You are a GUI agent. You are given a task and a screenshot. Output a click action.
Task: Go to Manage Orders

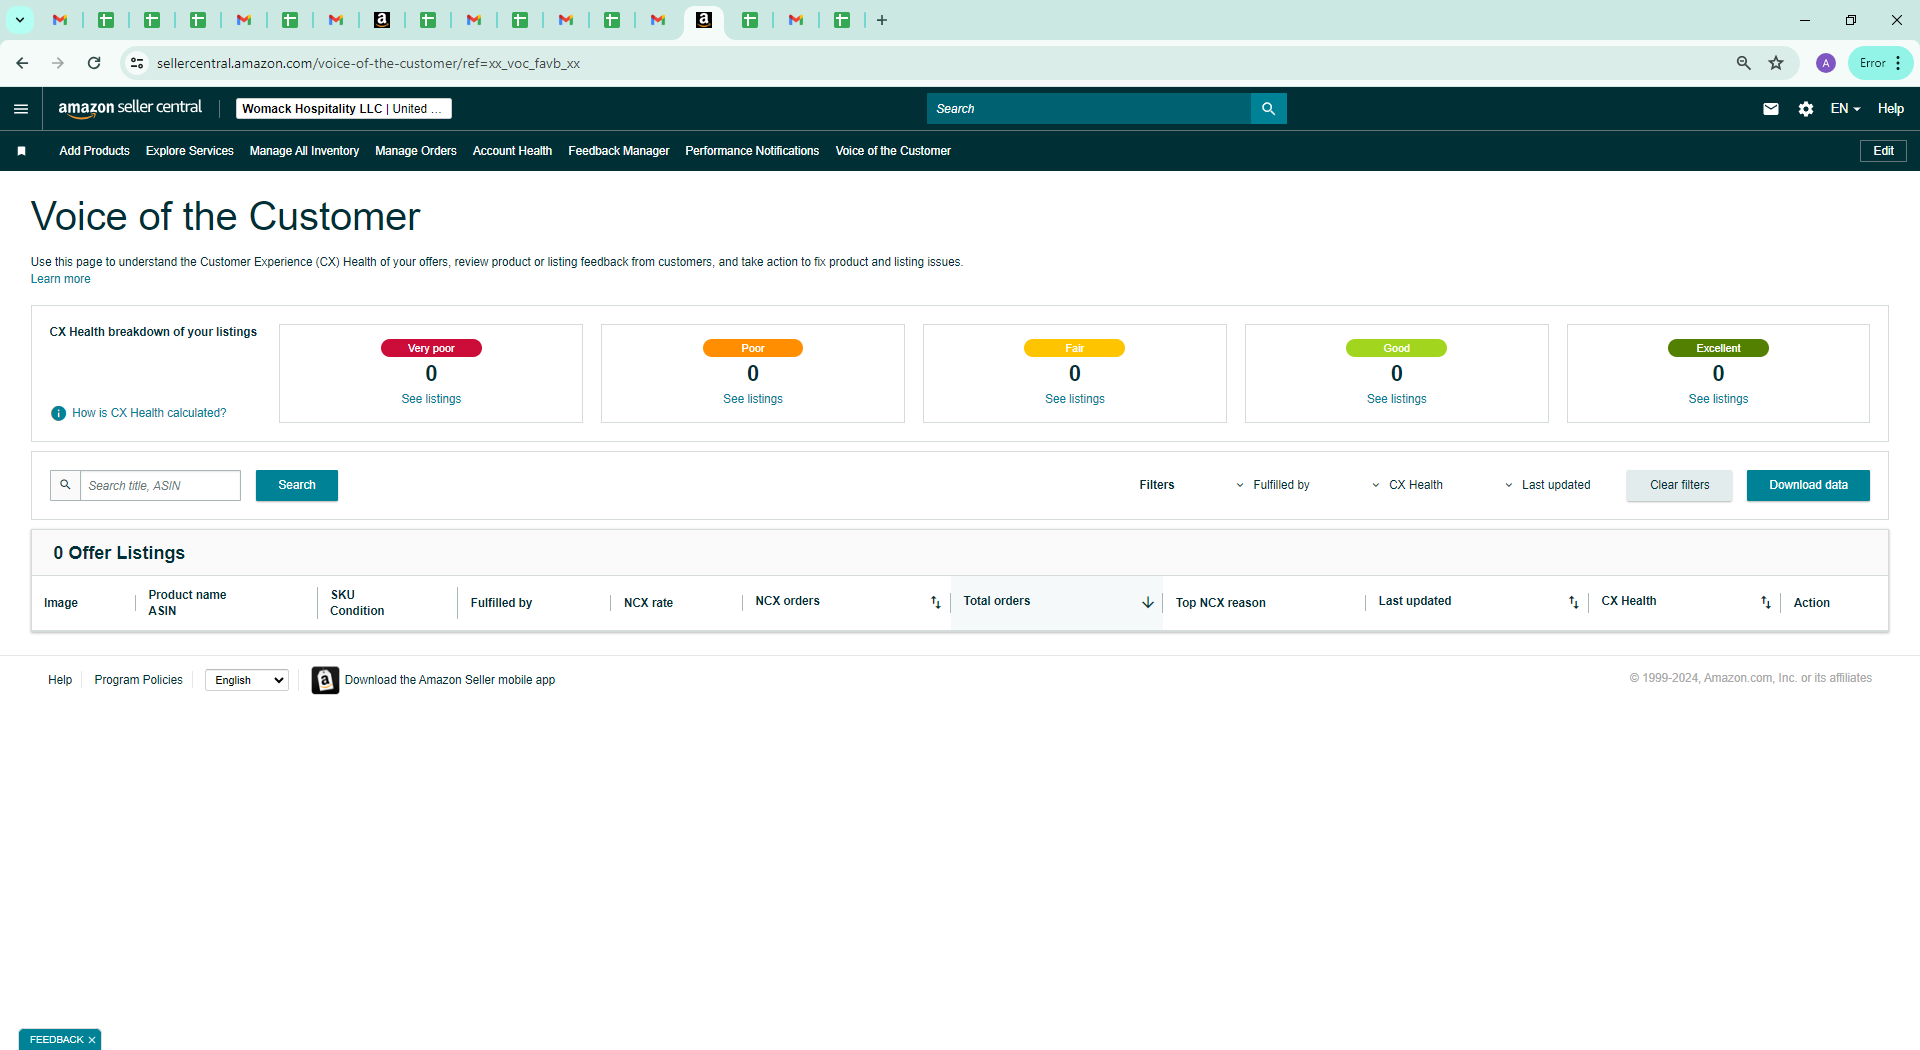coord(416,151)
